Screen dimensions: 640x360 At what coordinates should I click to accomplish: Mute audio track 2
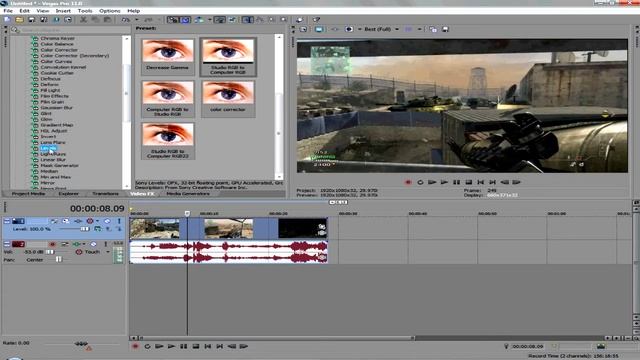pyautogui.click(x=93, y=244)
